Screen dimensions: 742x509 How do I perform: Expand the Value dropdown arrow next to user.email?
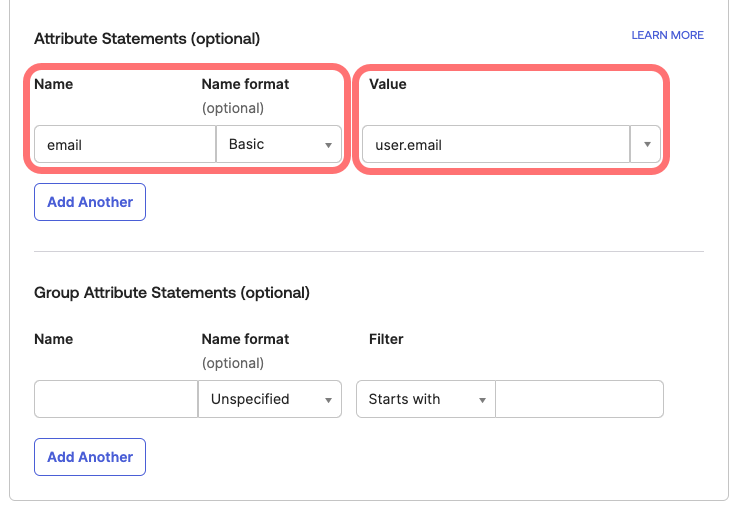pos(646,145)
